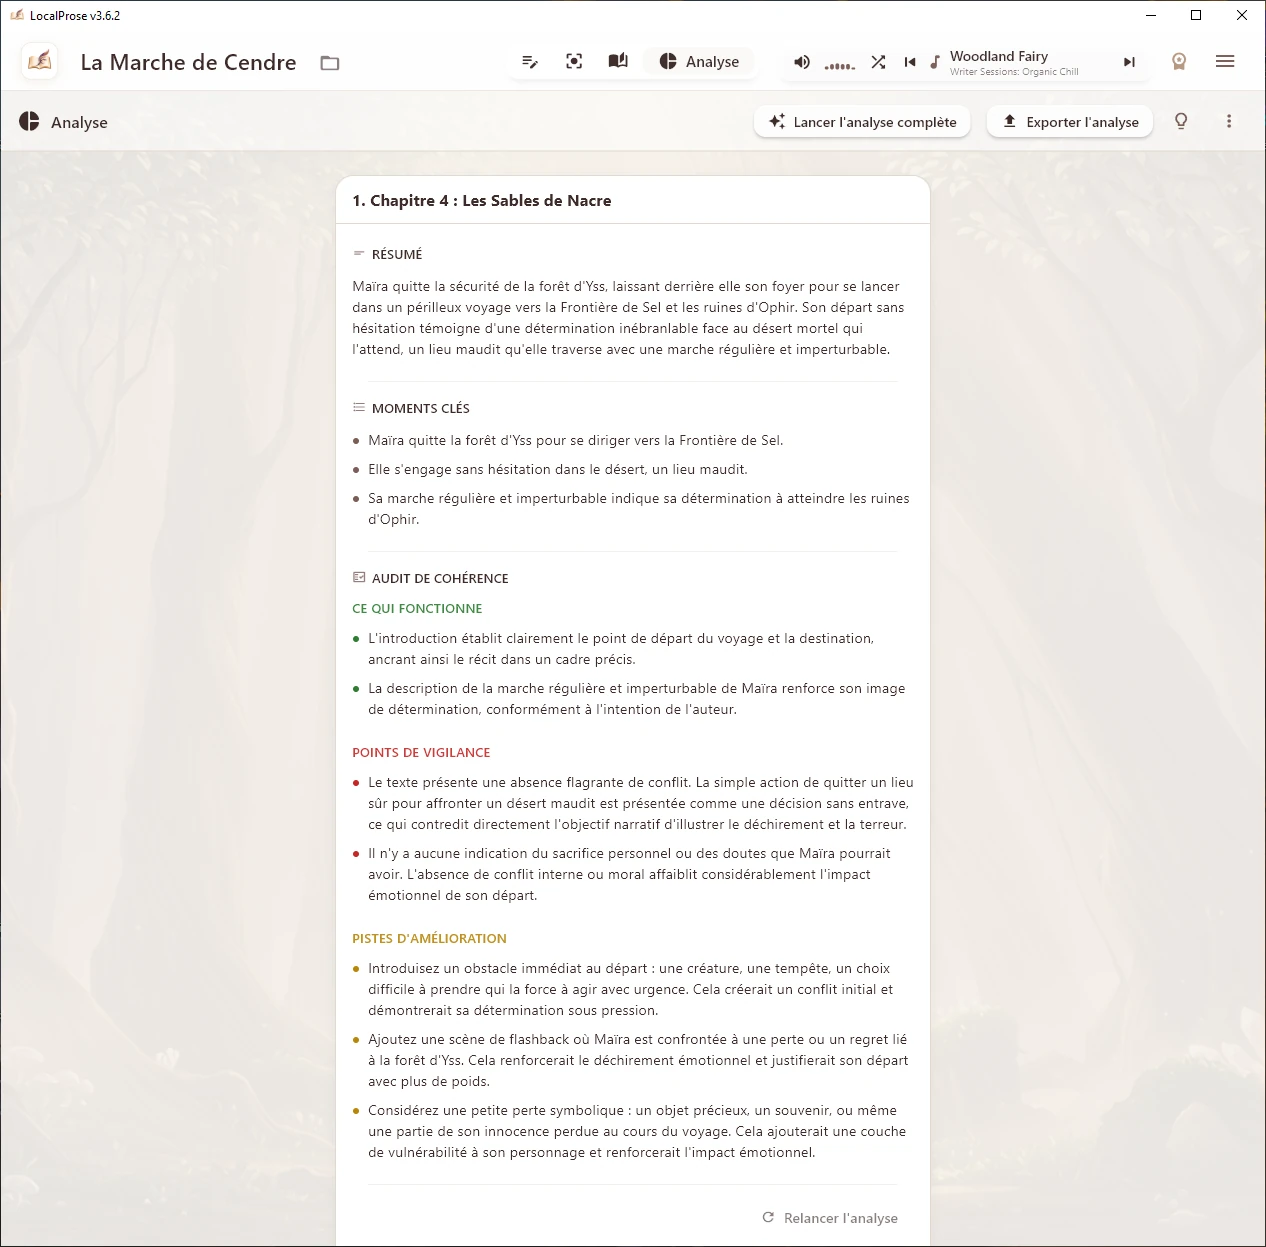The width and height of the screenshot is (1266, 1247).
Task: Toggle shuffle playback
Action: [x=878, y=62]
